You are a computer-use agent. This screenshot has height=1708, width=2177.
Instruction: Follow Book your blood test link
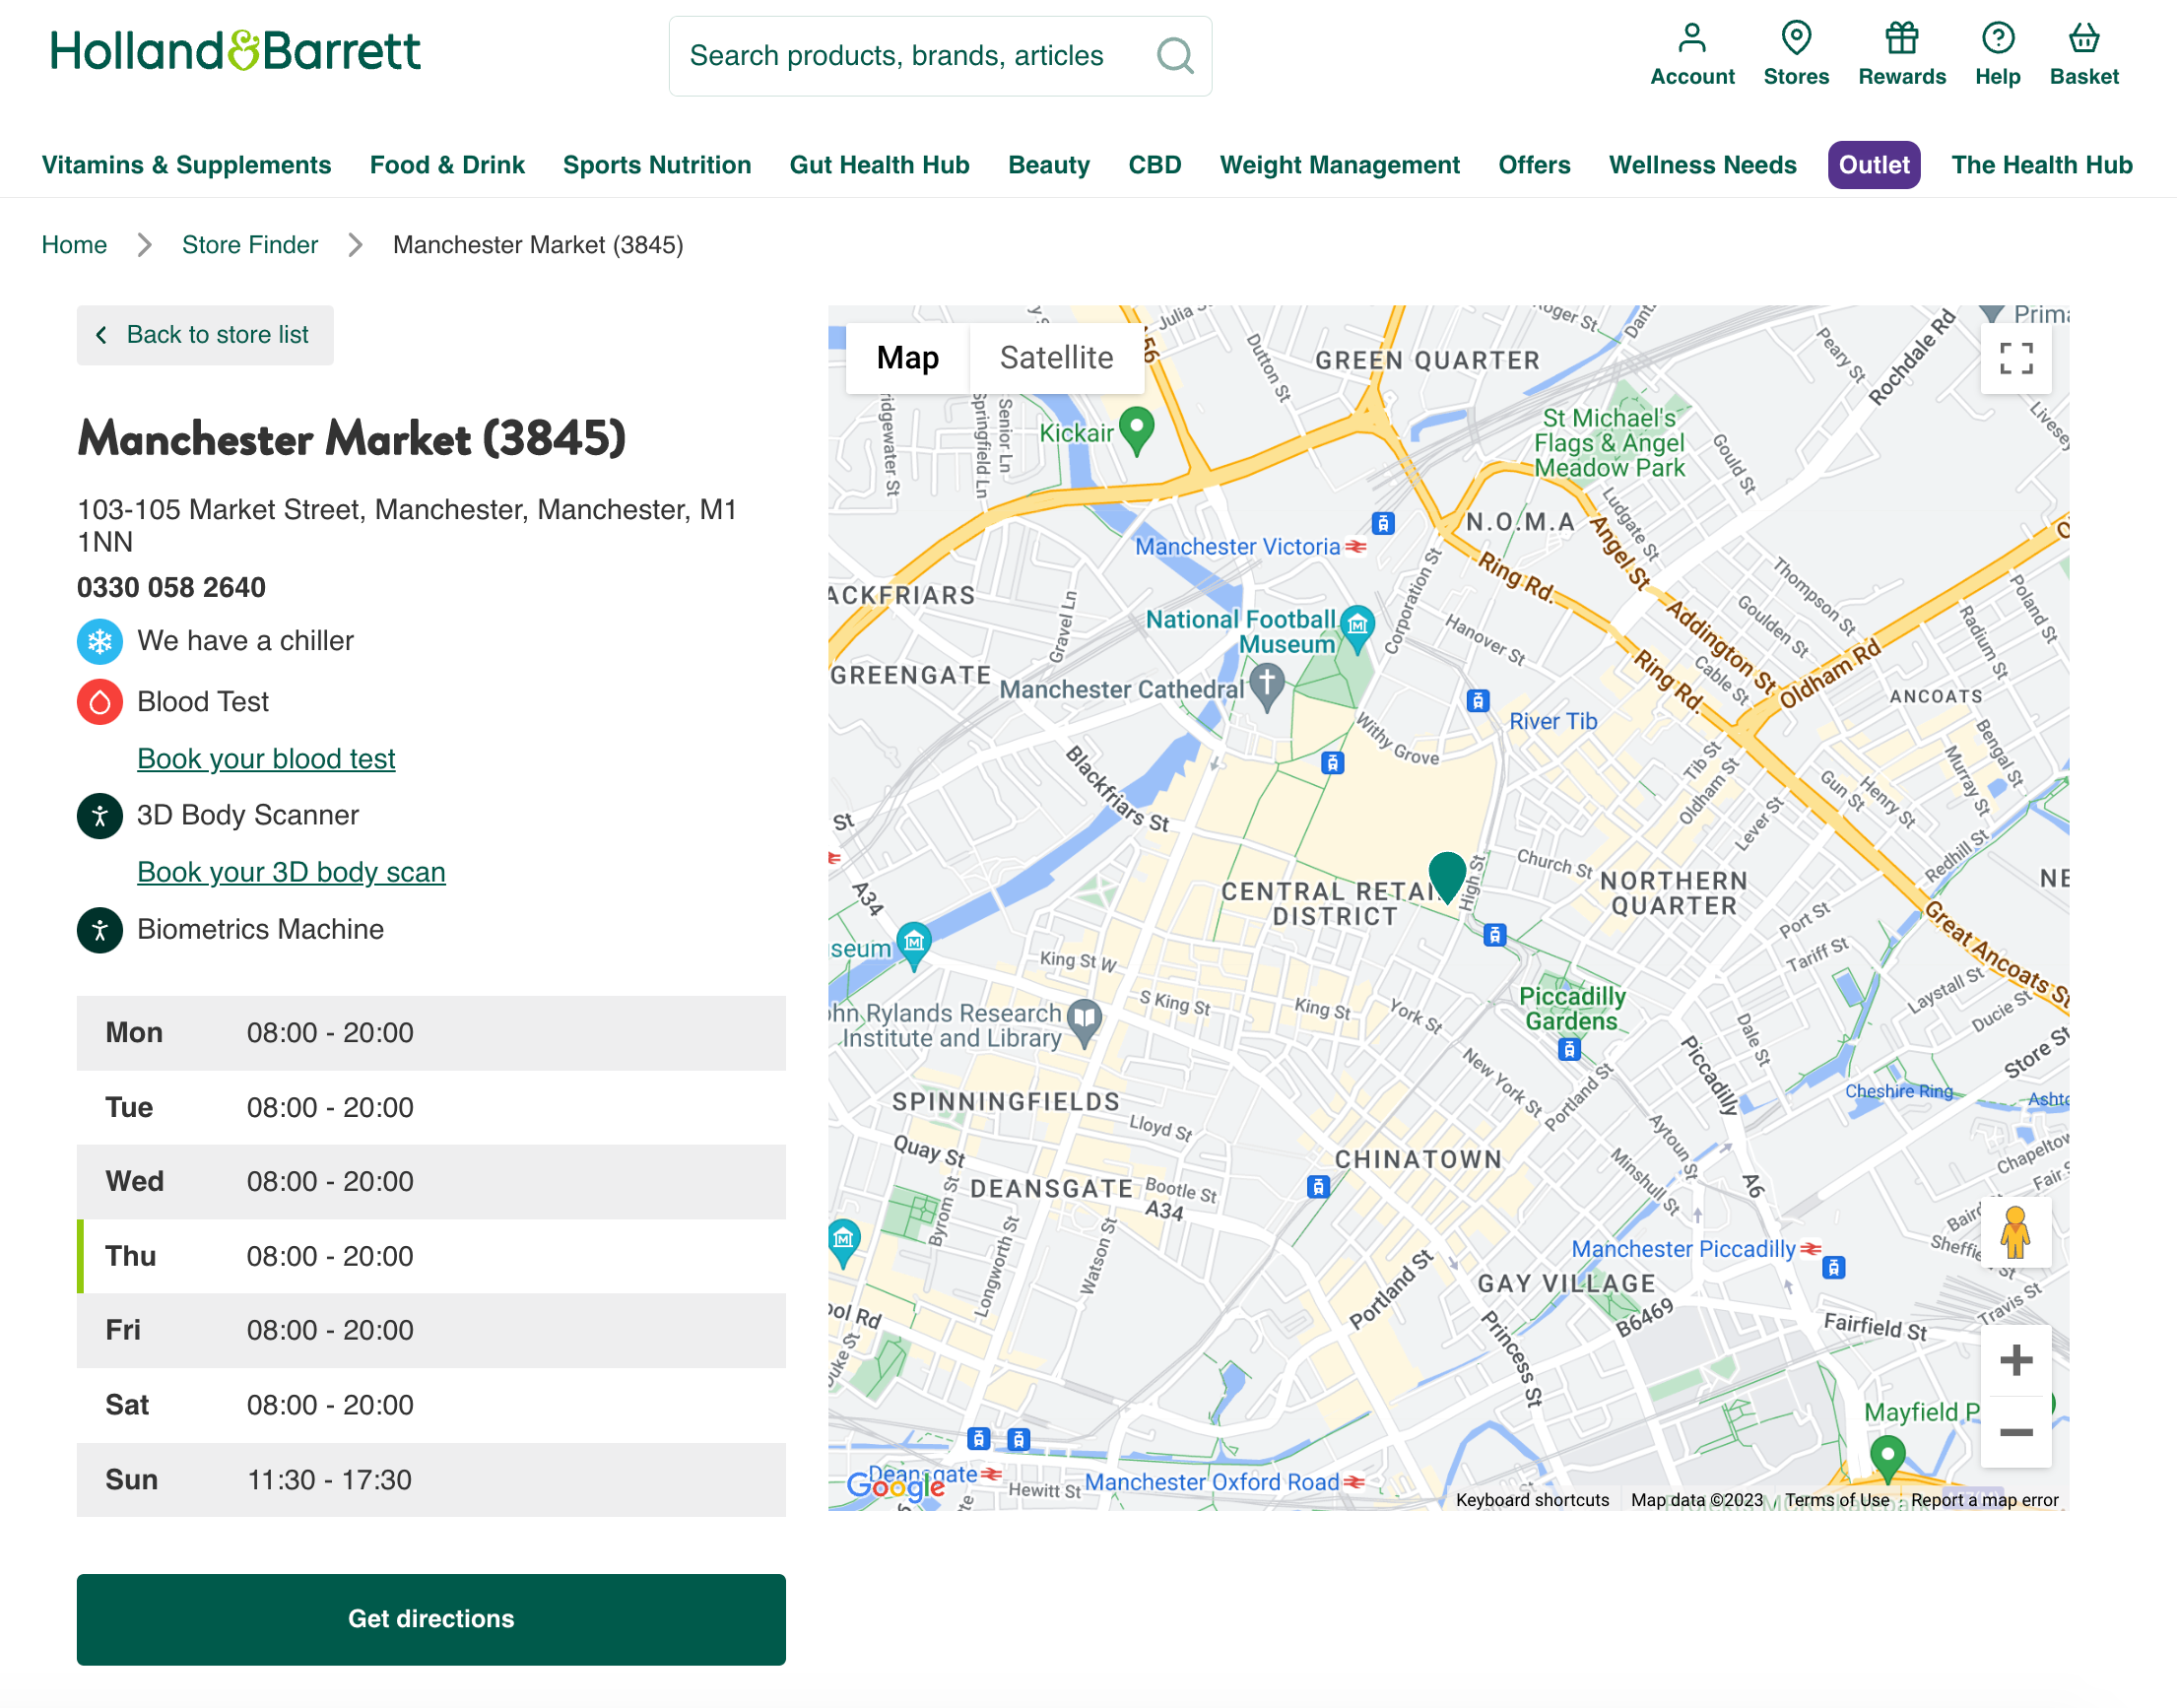coord(266,759)
